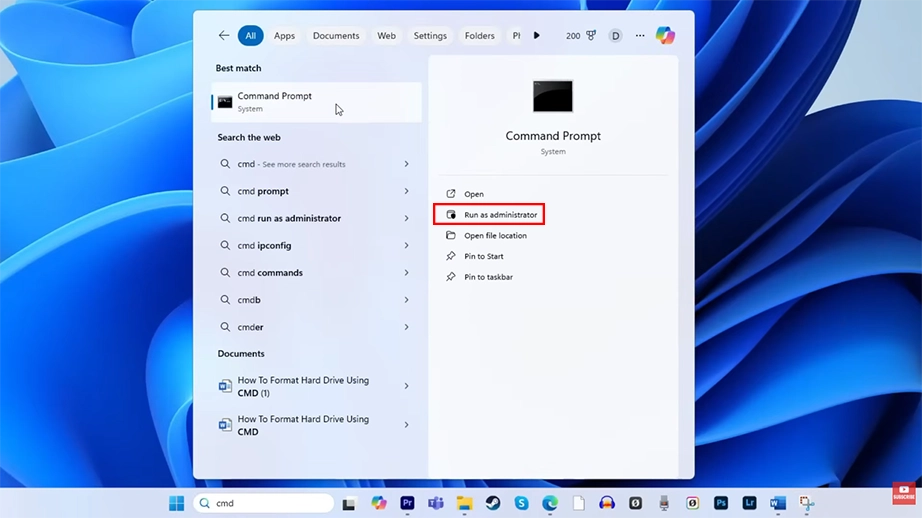This screenshot has width=922, height=518.
Task: Open document 'How To Format Hard Drive Using CMD (1)'
Action: pos(316,386)
